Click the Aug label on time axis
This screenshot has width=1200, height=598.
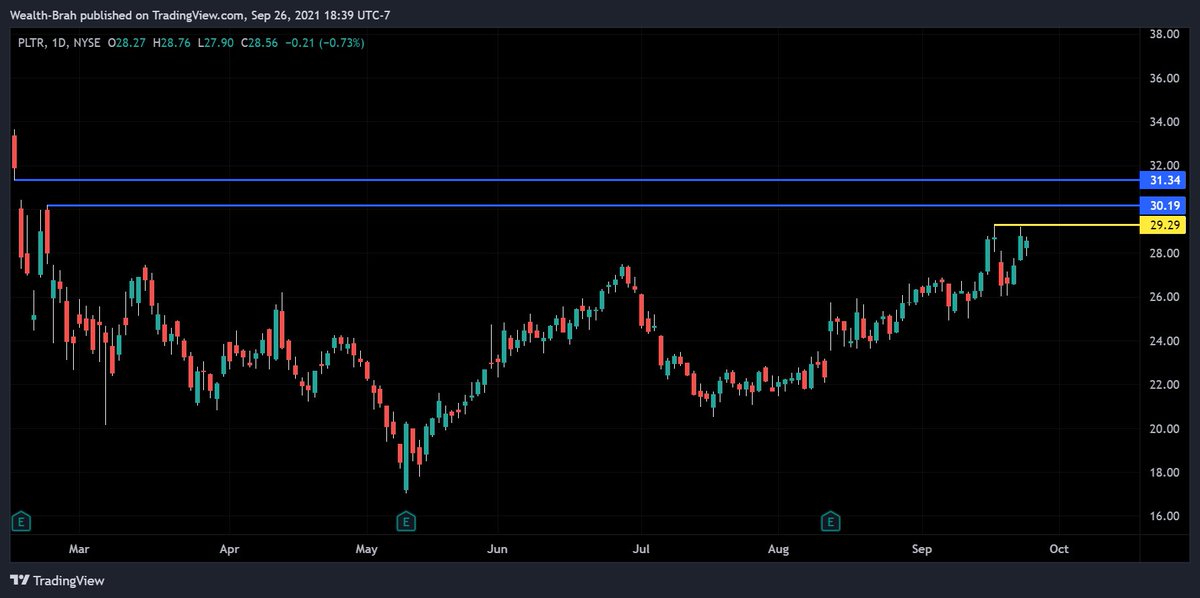(x=779, y=549)
